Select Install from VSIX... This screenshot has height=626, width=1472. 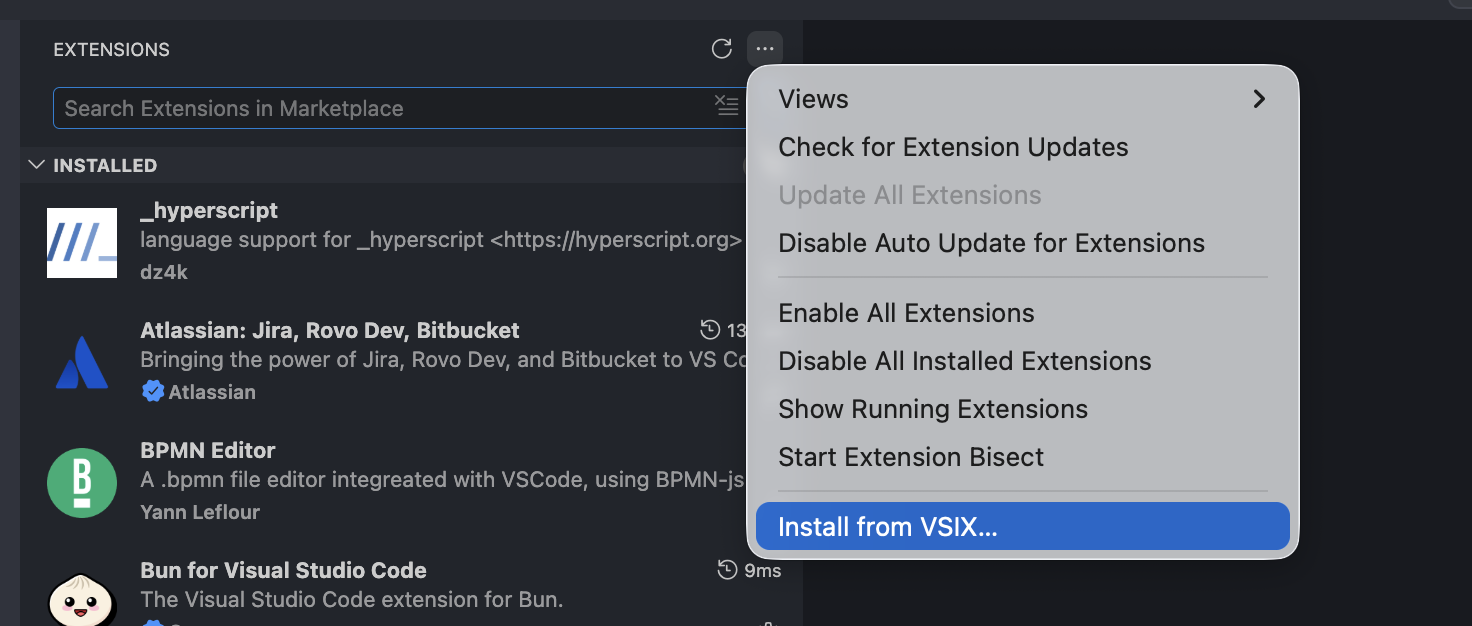pyautogui.click(x=1023, y=526)
